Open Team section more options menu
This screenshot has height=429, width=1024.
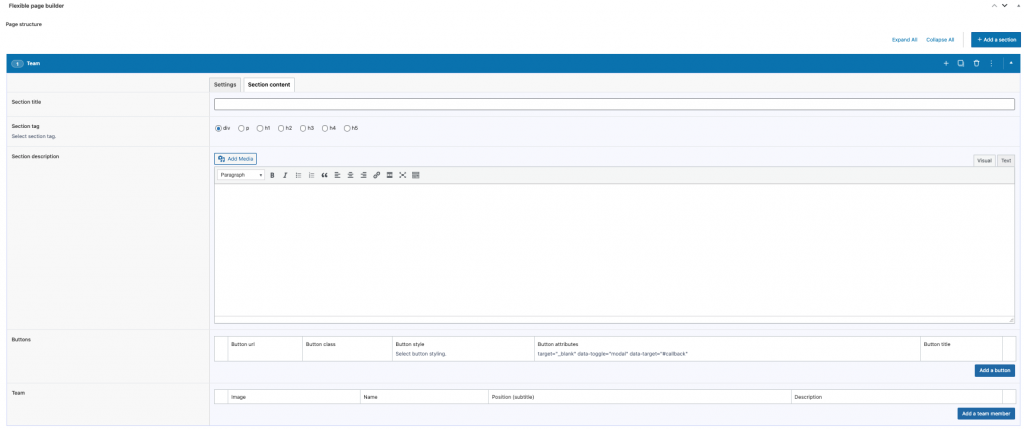[991, 63]
